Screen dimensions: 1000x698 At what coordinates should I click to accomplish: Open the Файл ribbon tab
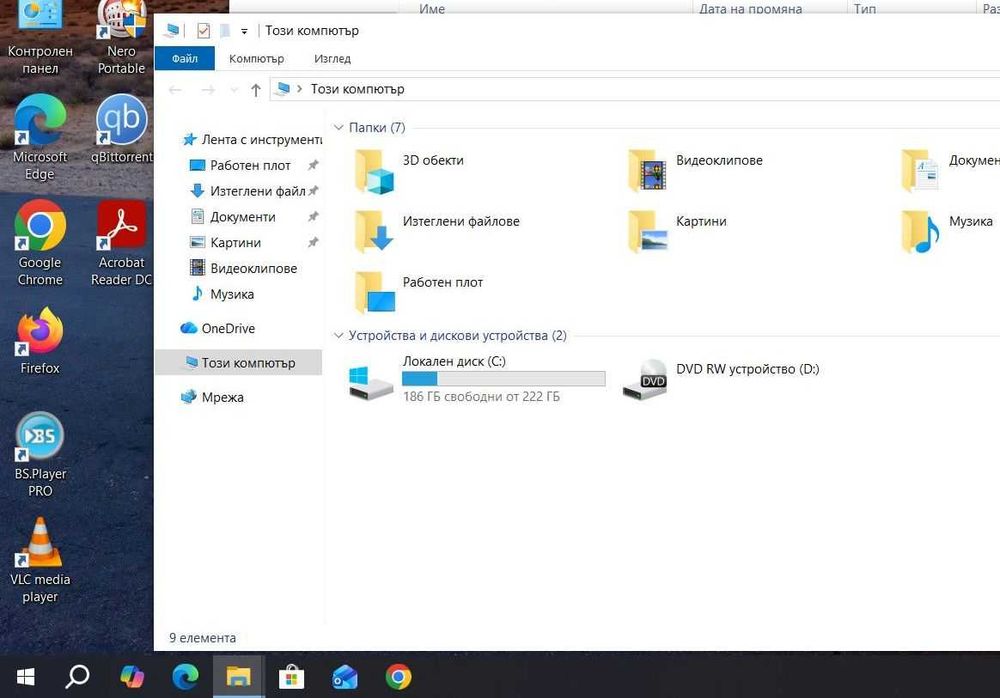pos(185,59)
